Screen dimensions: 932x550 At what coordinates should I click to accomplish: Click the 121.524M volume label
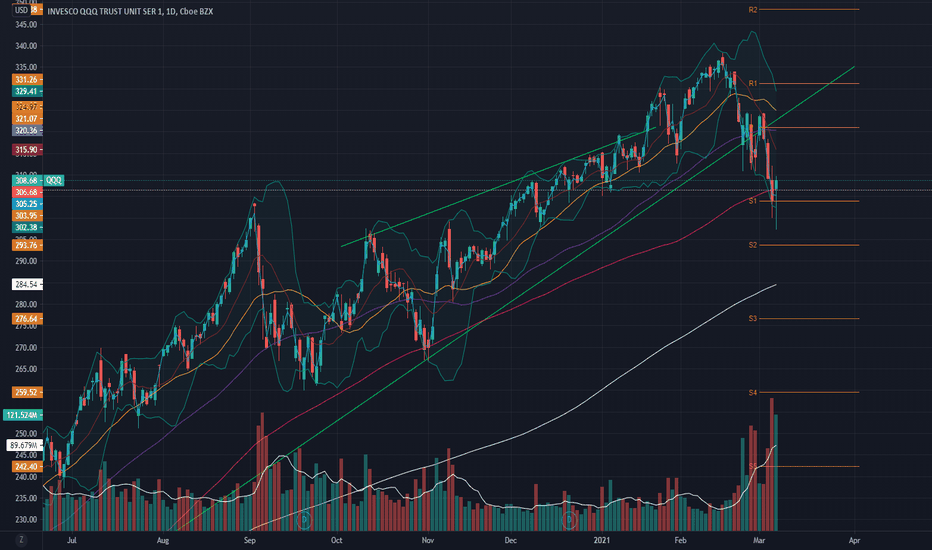23,415
